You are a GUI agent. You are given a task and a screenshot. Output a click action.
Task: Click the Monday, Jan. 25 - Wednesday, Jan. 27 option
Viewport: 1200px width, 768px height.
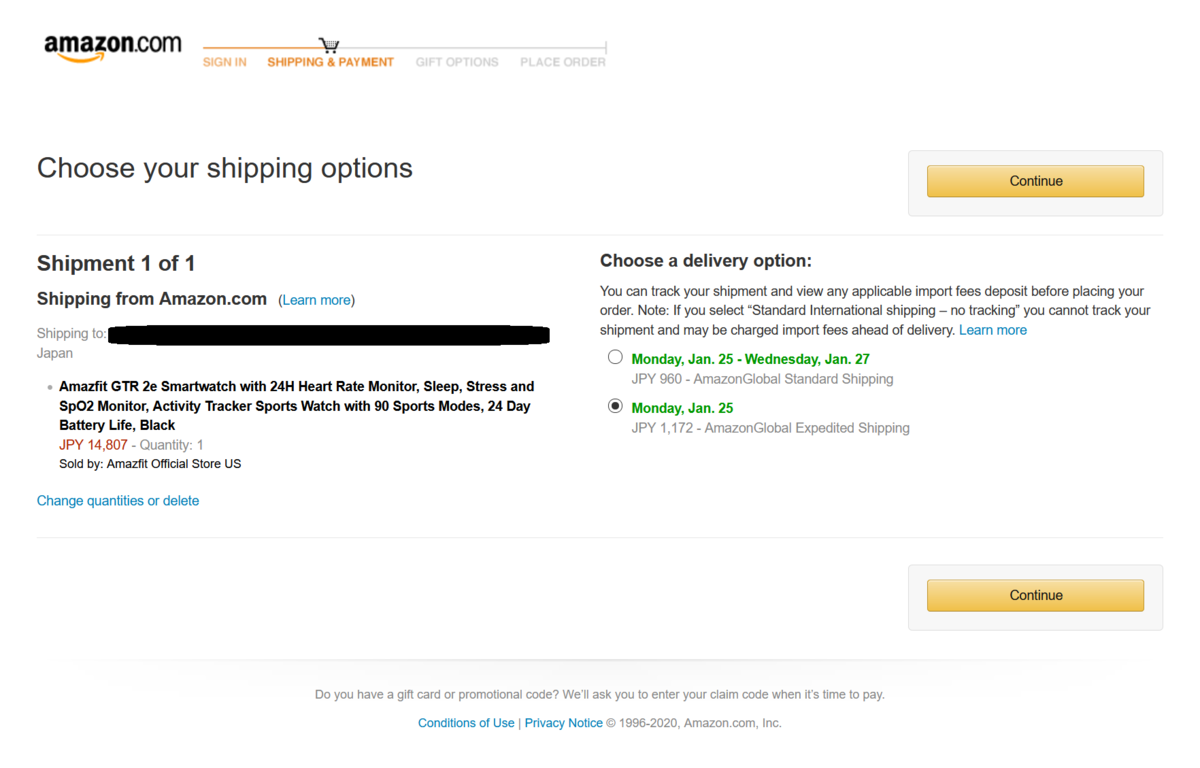[x=750, y=359]
